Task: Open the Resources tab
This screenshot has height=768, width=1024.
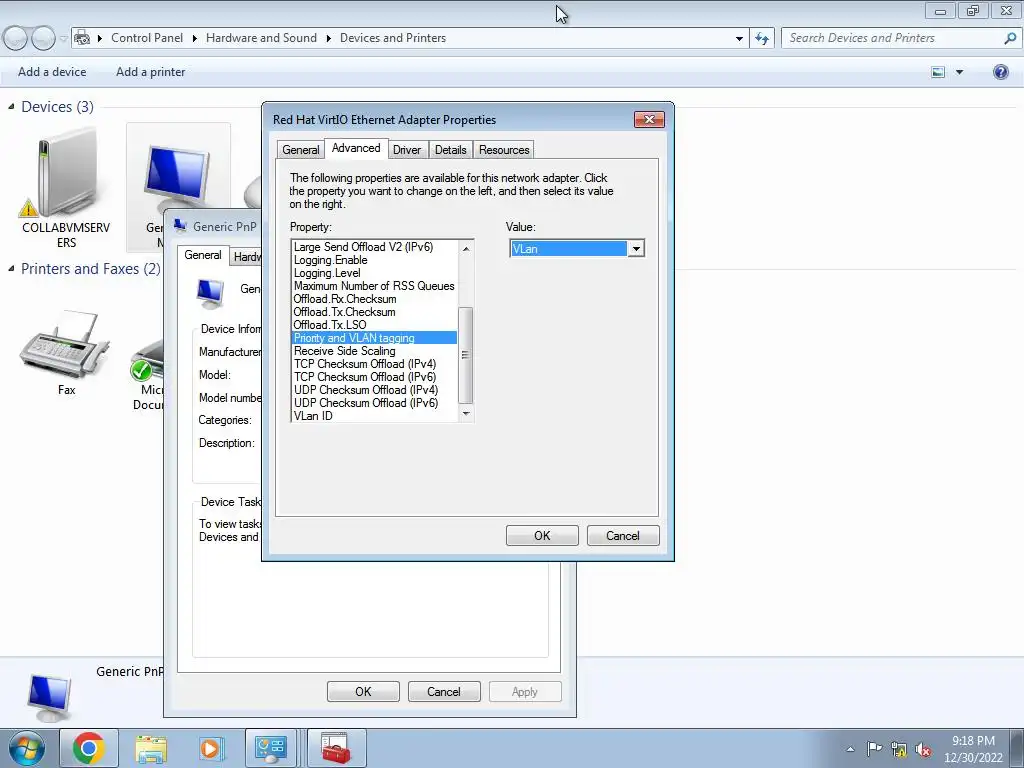Action: click(x=504, y=150)
